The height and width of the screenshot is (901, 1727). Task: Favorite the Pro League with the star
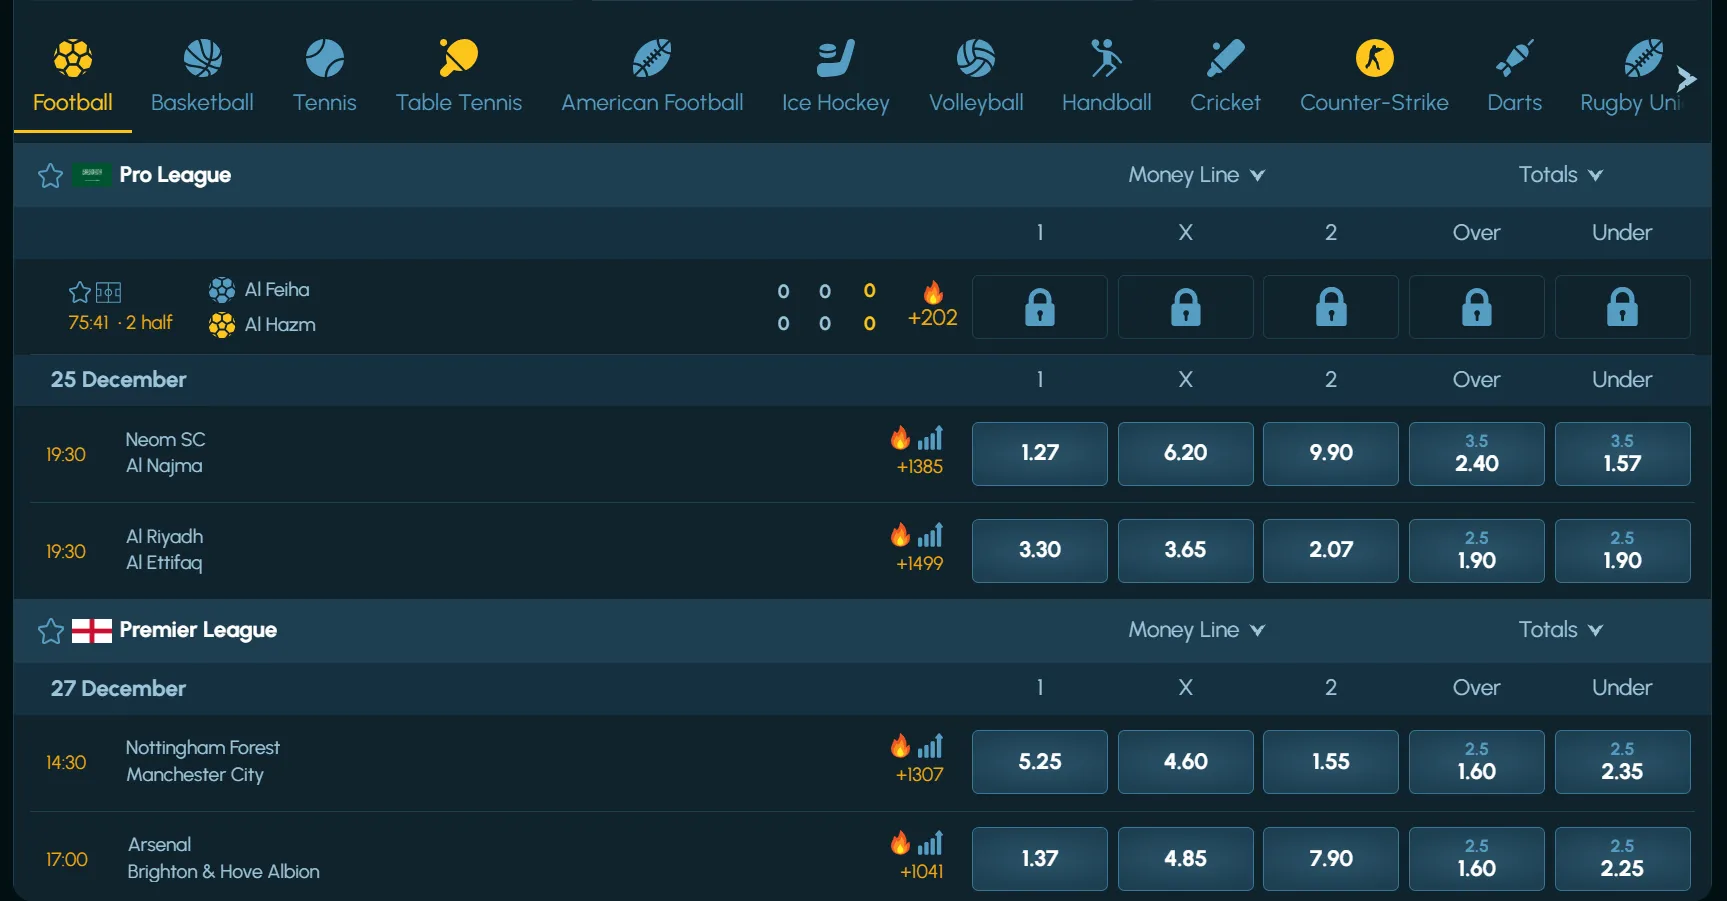pos(50,175)
